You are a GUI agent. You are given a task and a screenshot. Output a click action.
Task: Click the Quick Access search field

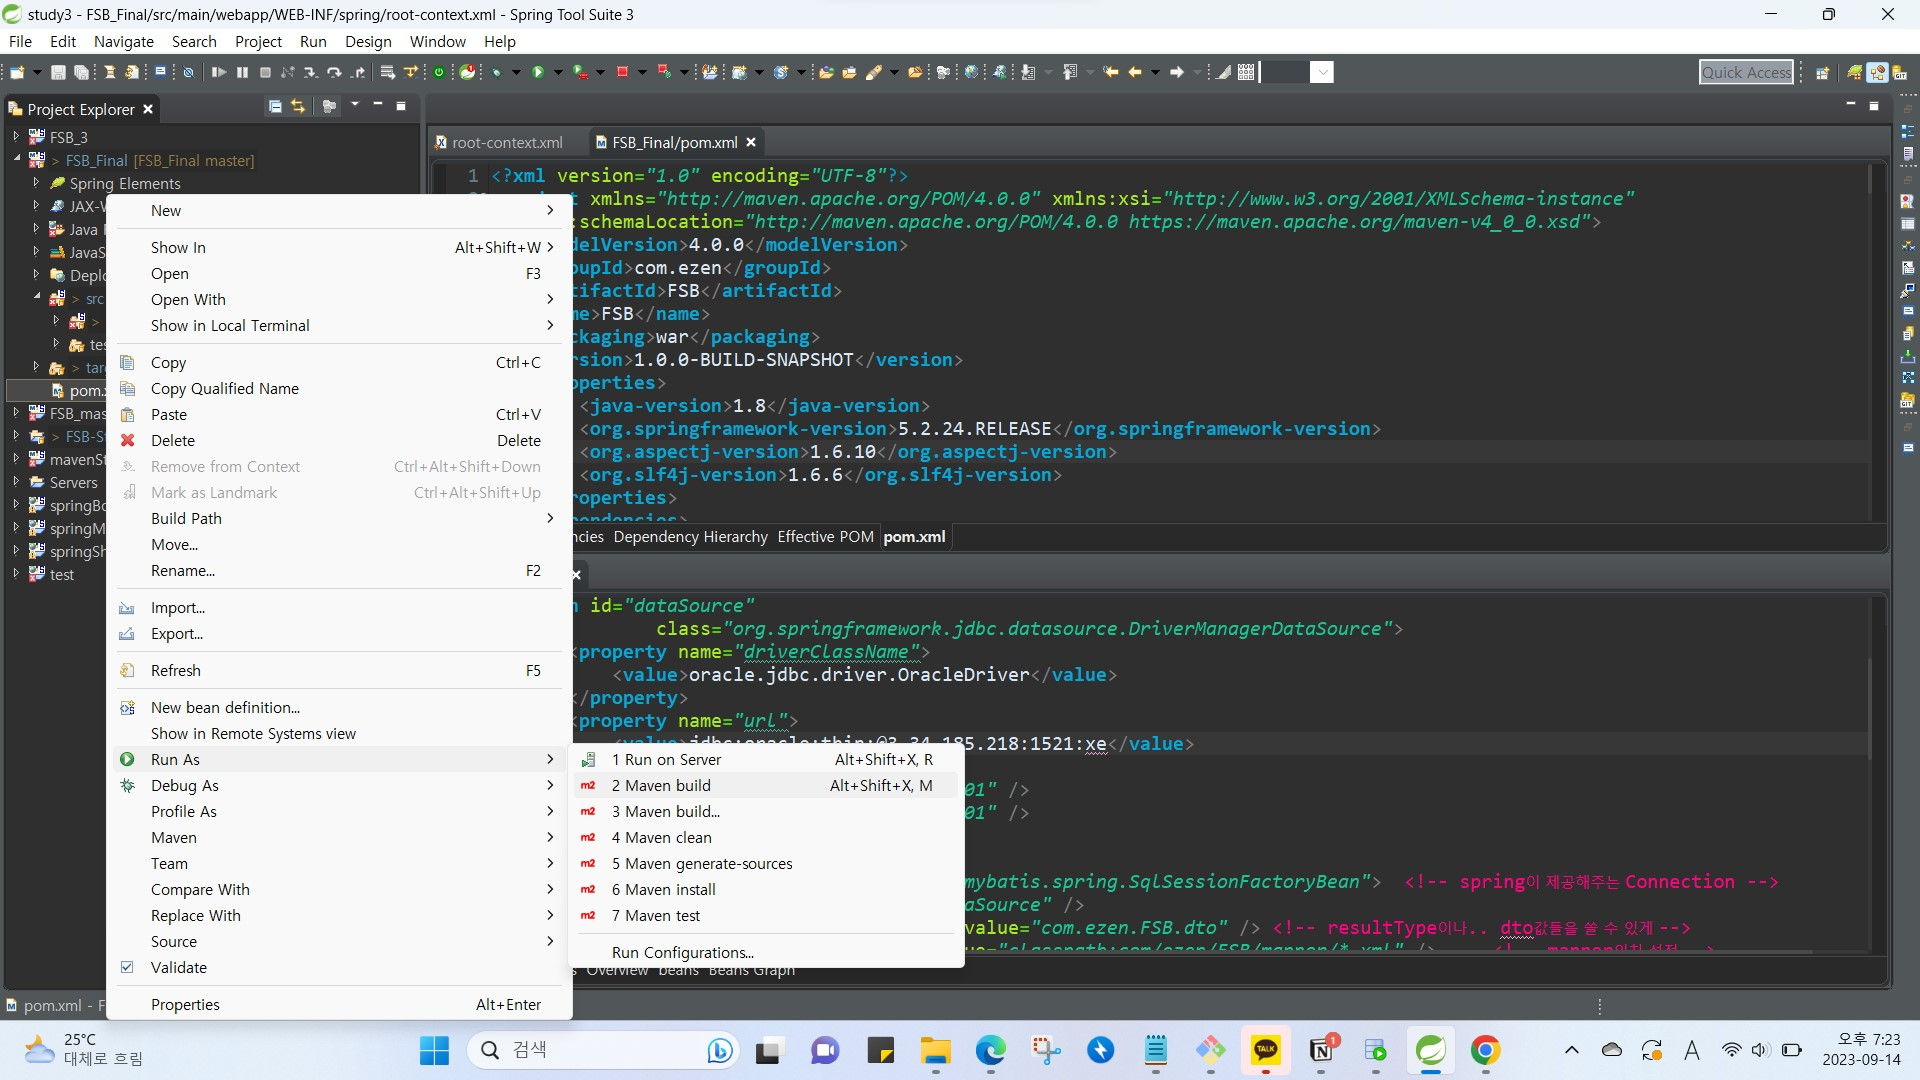[1746, 72]
